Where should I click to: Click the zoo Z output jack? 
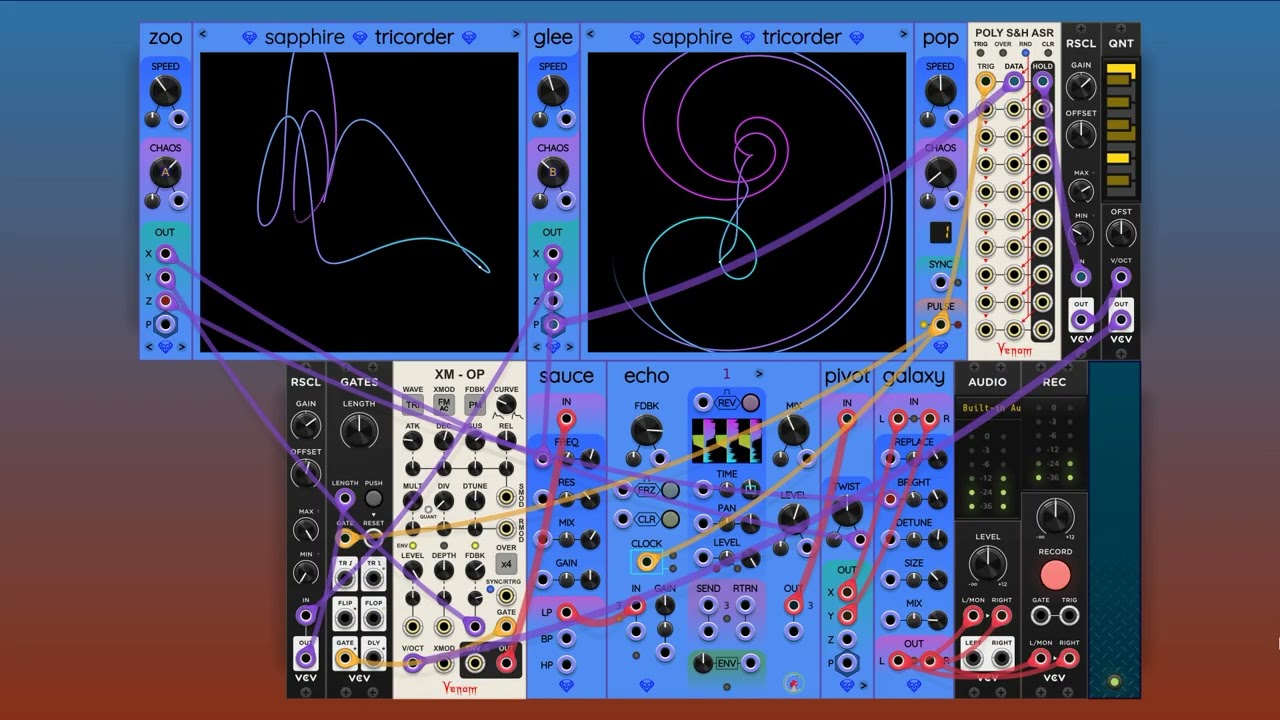click(165, 301)
